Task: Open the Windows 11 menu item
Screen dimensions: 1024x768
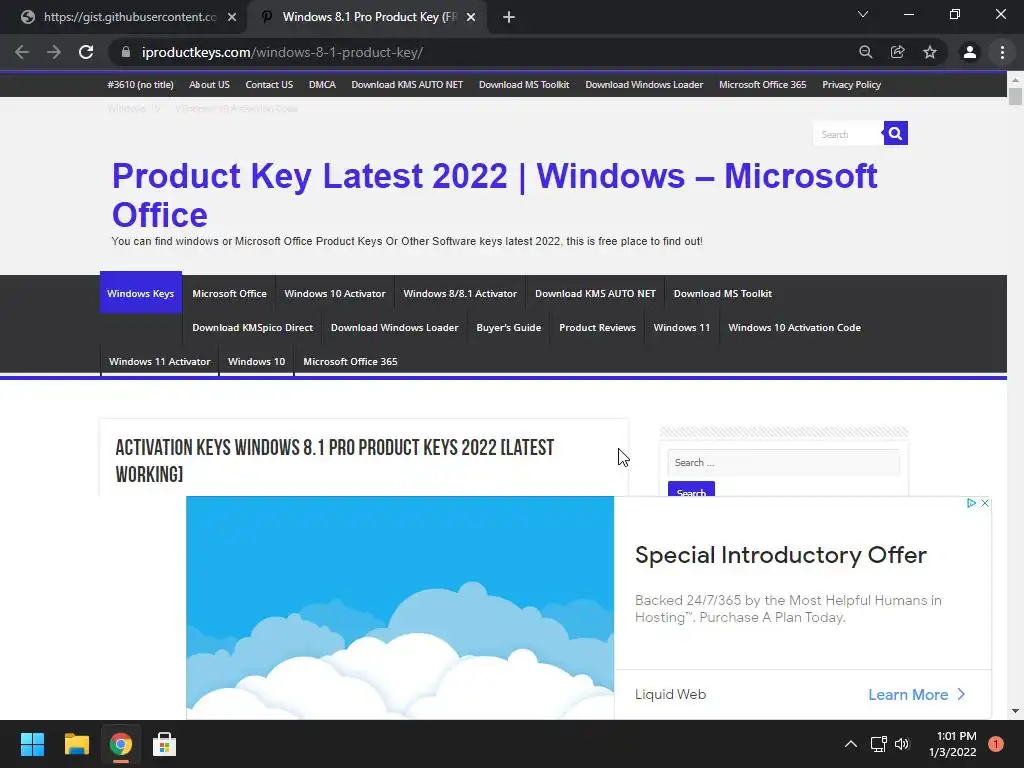Action: [x=681, y=327]
